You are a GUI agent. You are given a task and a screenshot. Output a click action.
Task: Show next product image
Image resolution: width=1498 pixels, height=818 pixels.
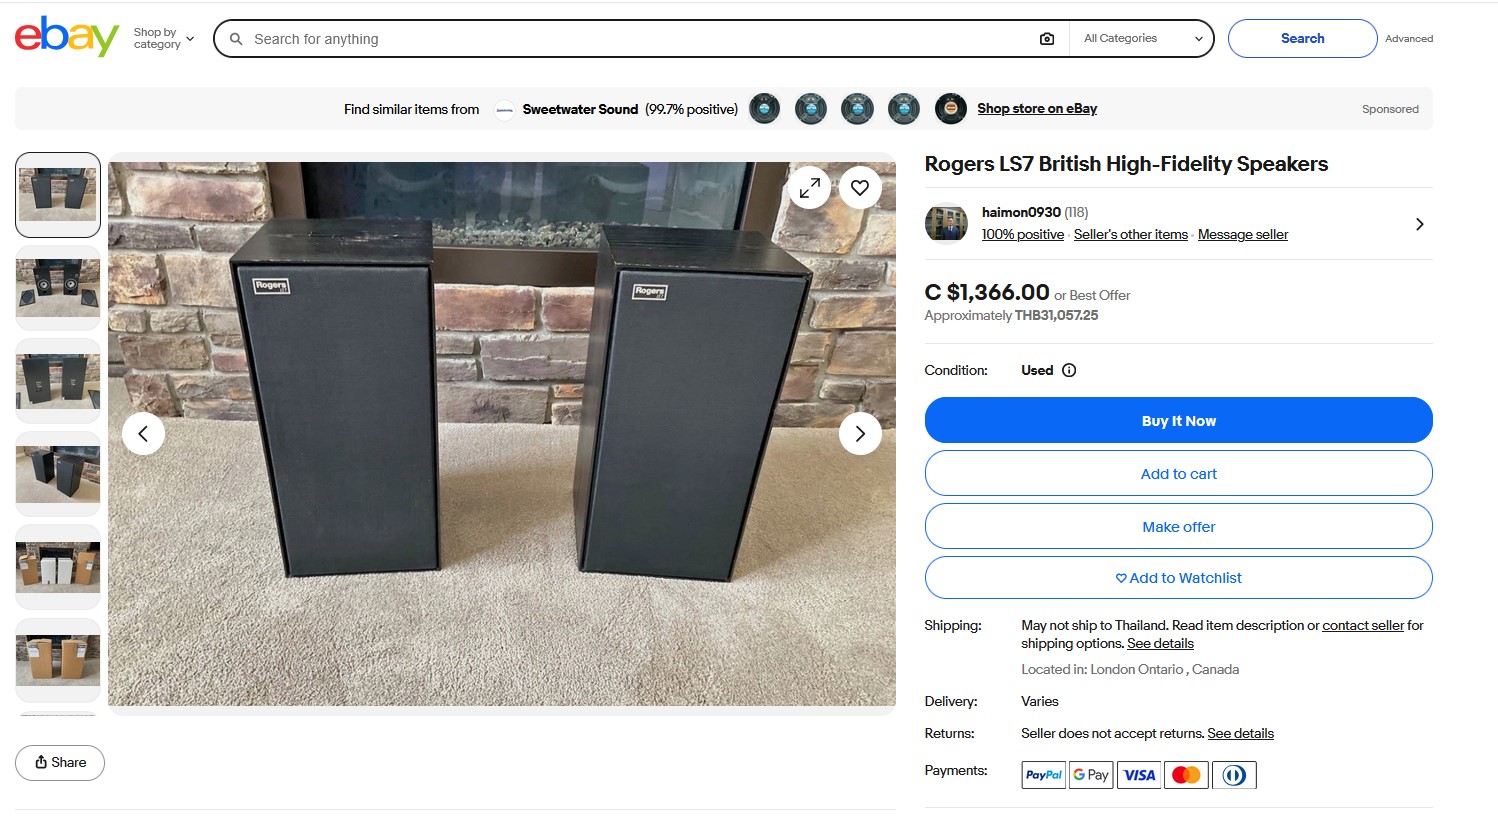pos(859,434)
